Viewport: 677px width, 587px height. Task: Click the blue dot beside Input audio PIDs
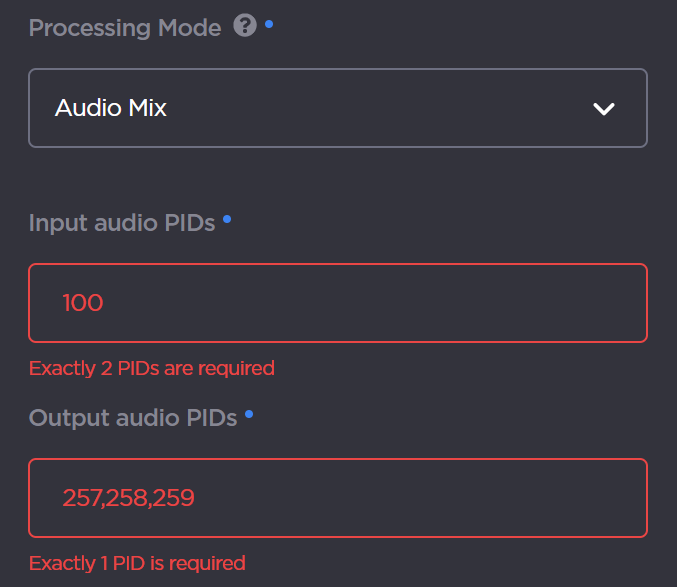click(227, 218)
